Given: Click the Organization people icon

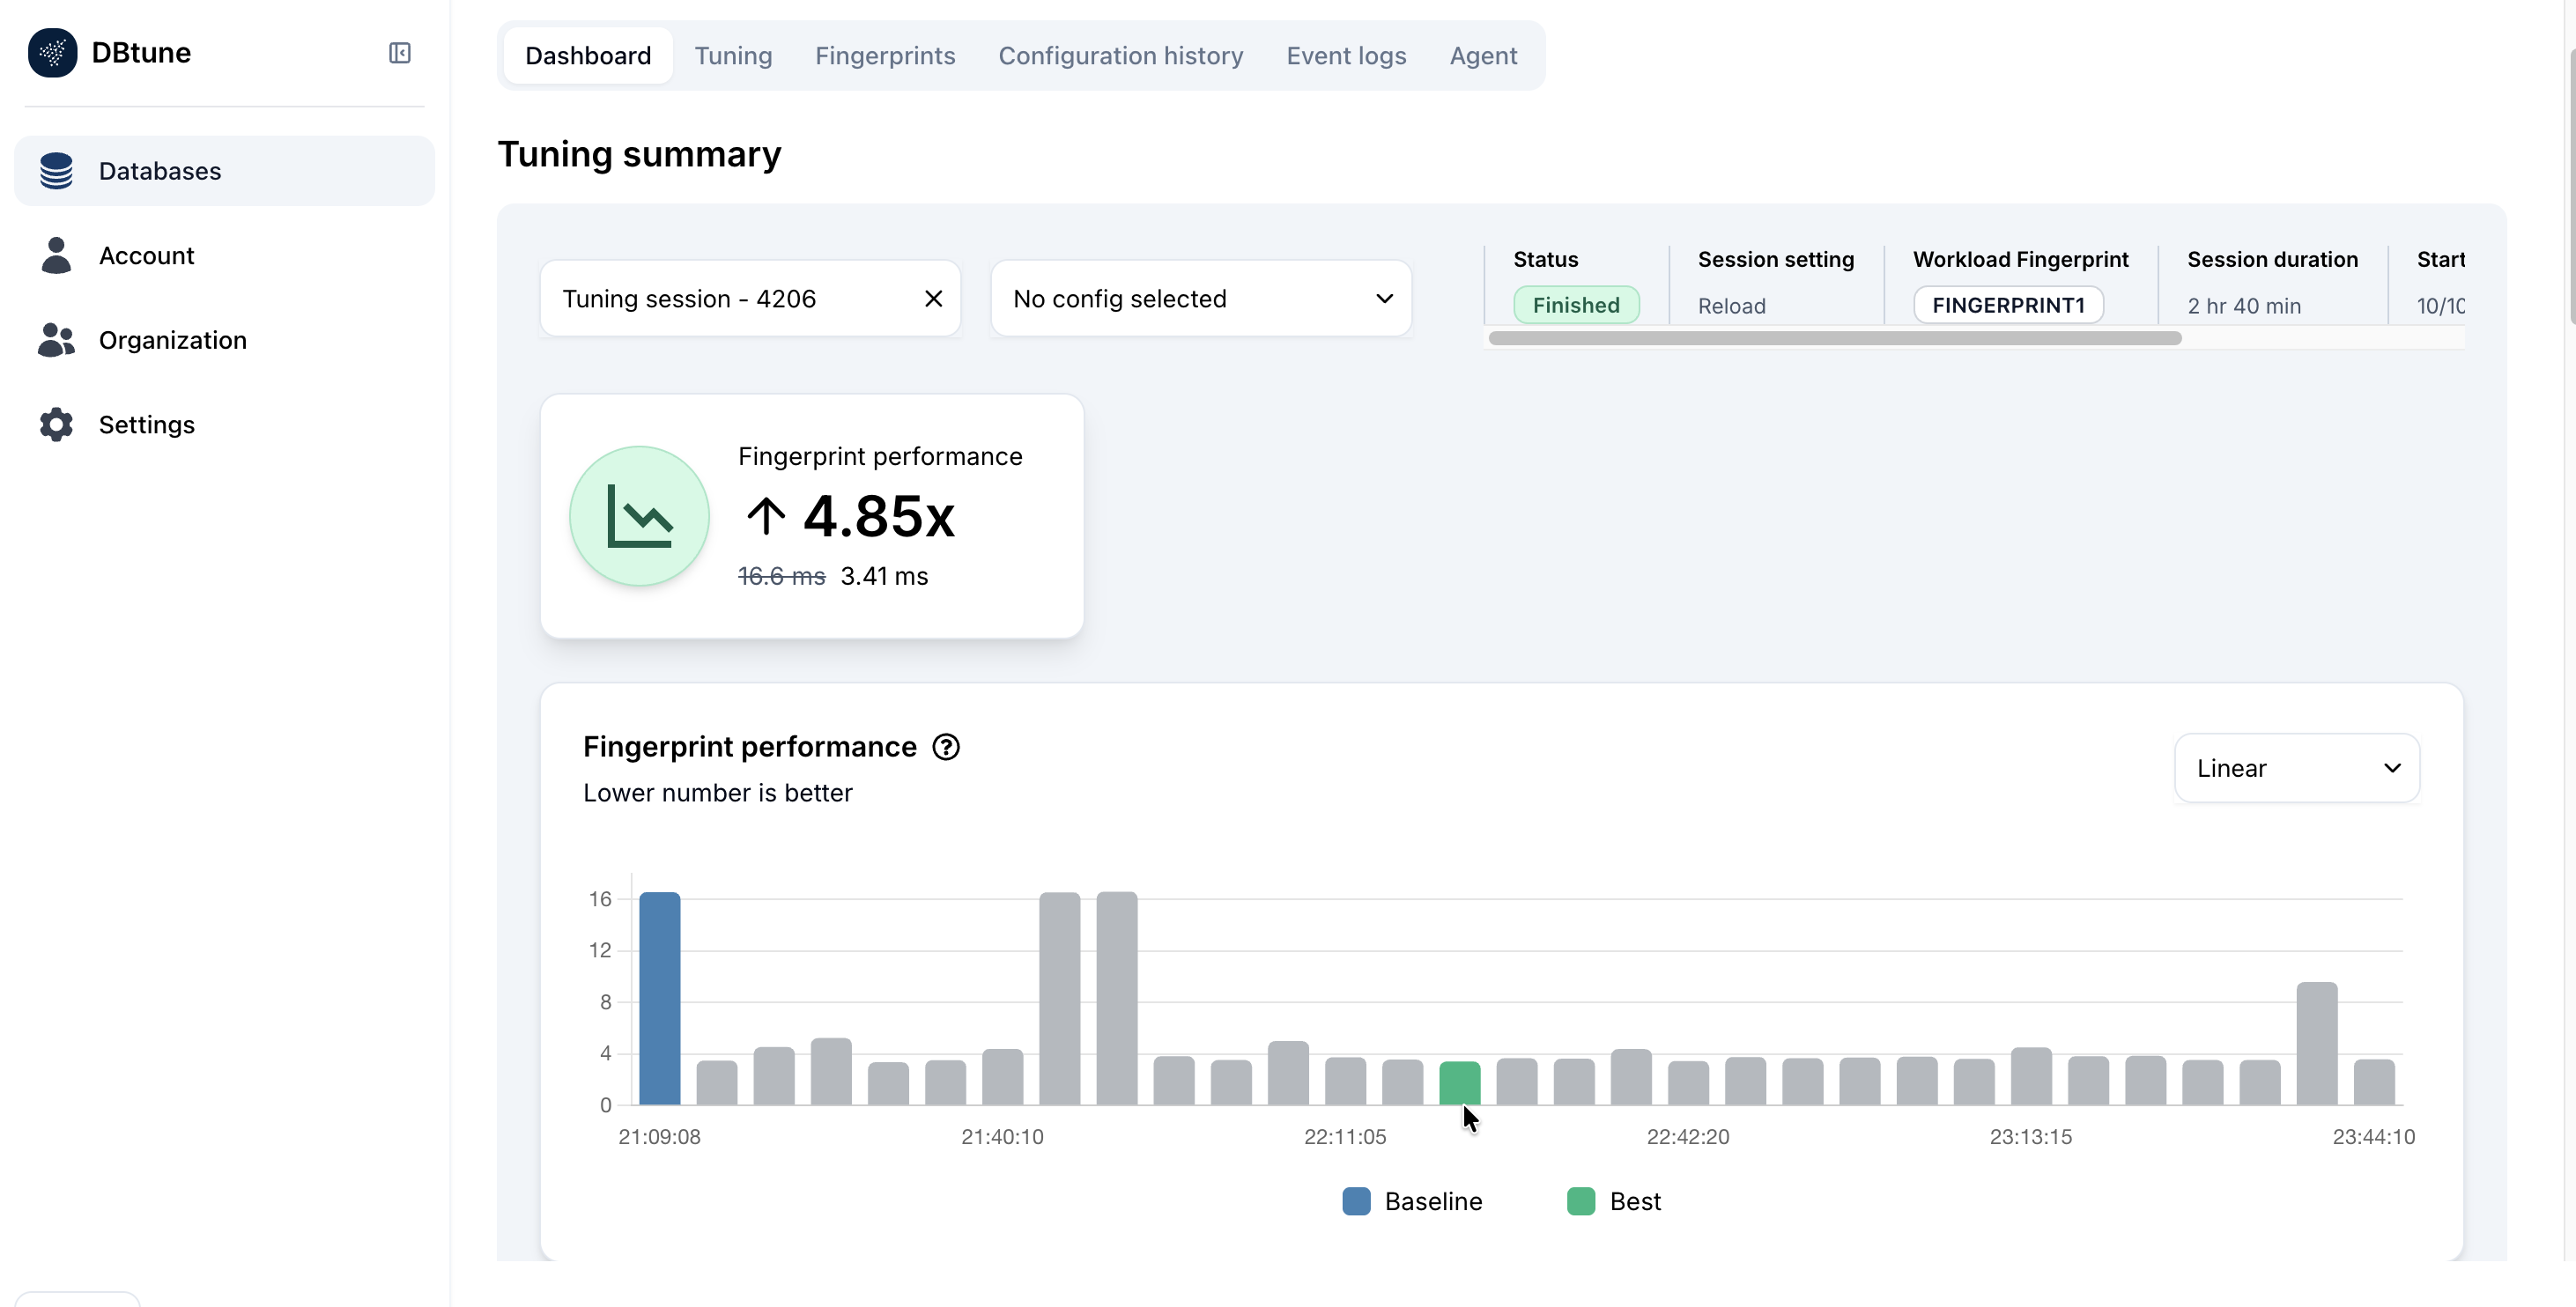Looking at the screenshot, I should 56,340.
